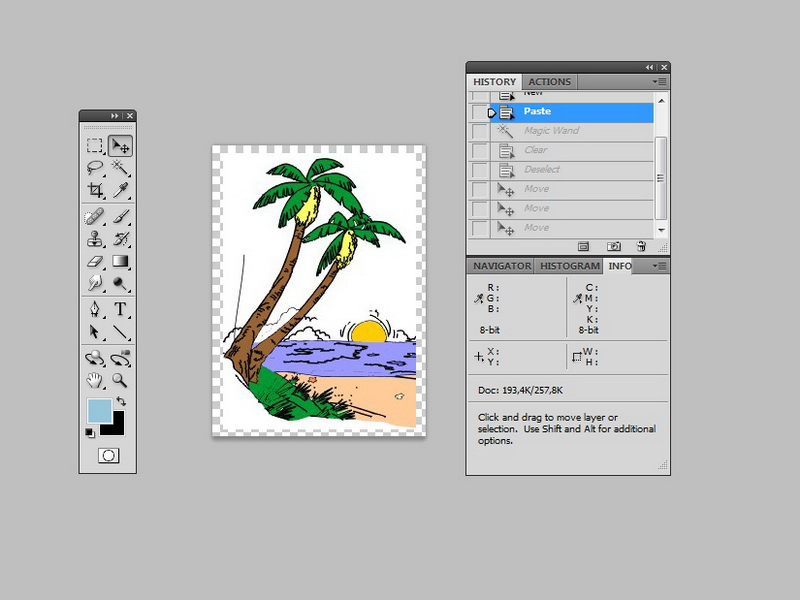Switch to the History tab
The image size is (800, 600).
494,82
